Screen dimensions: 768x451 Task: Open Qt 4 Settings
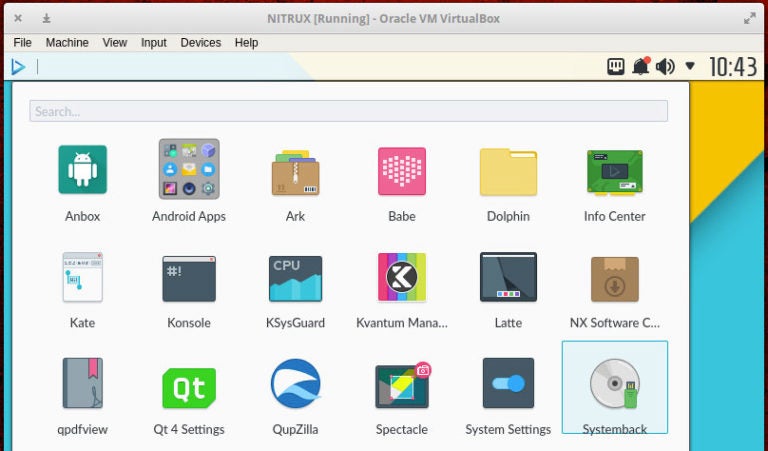[189, 388]
